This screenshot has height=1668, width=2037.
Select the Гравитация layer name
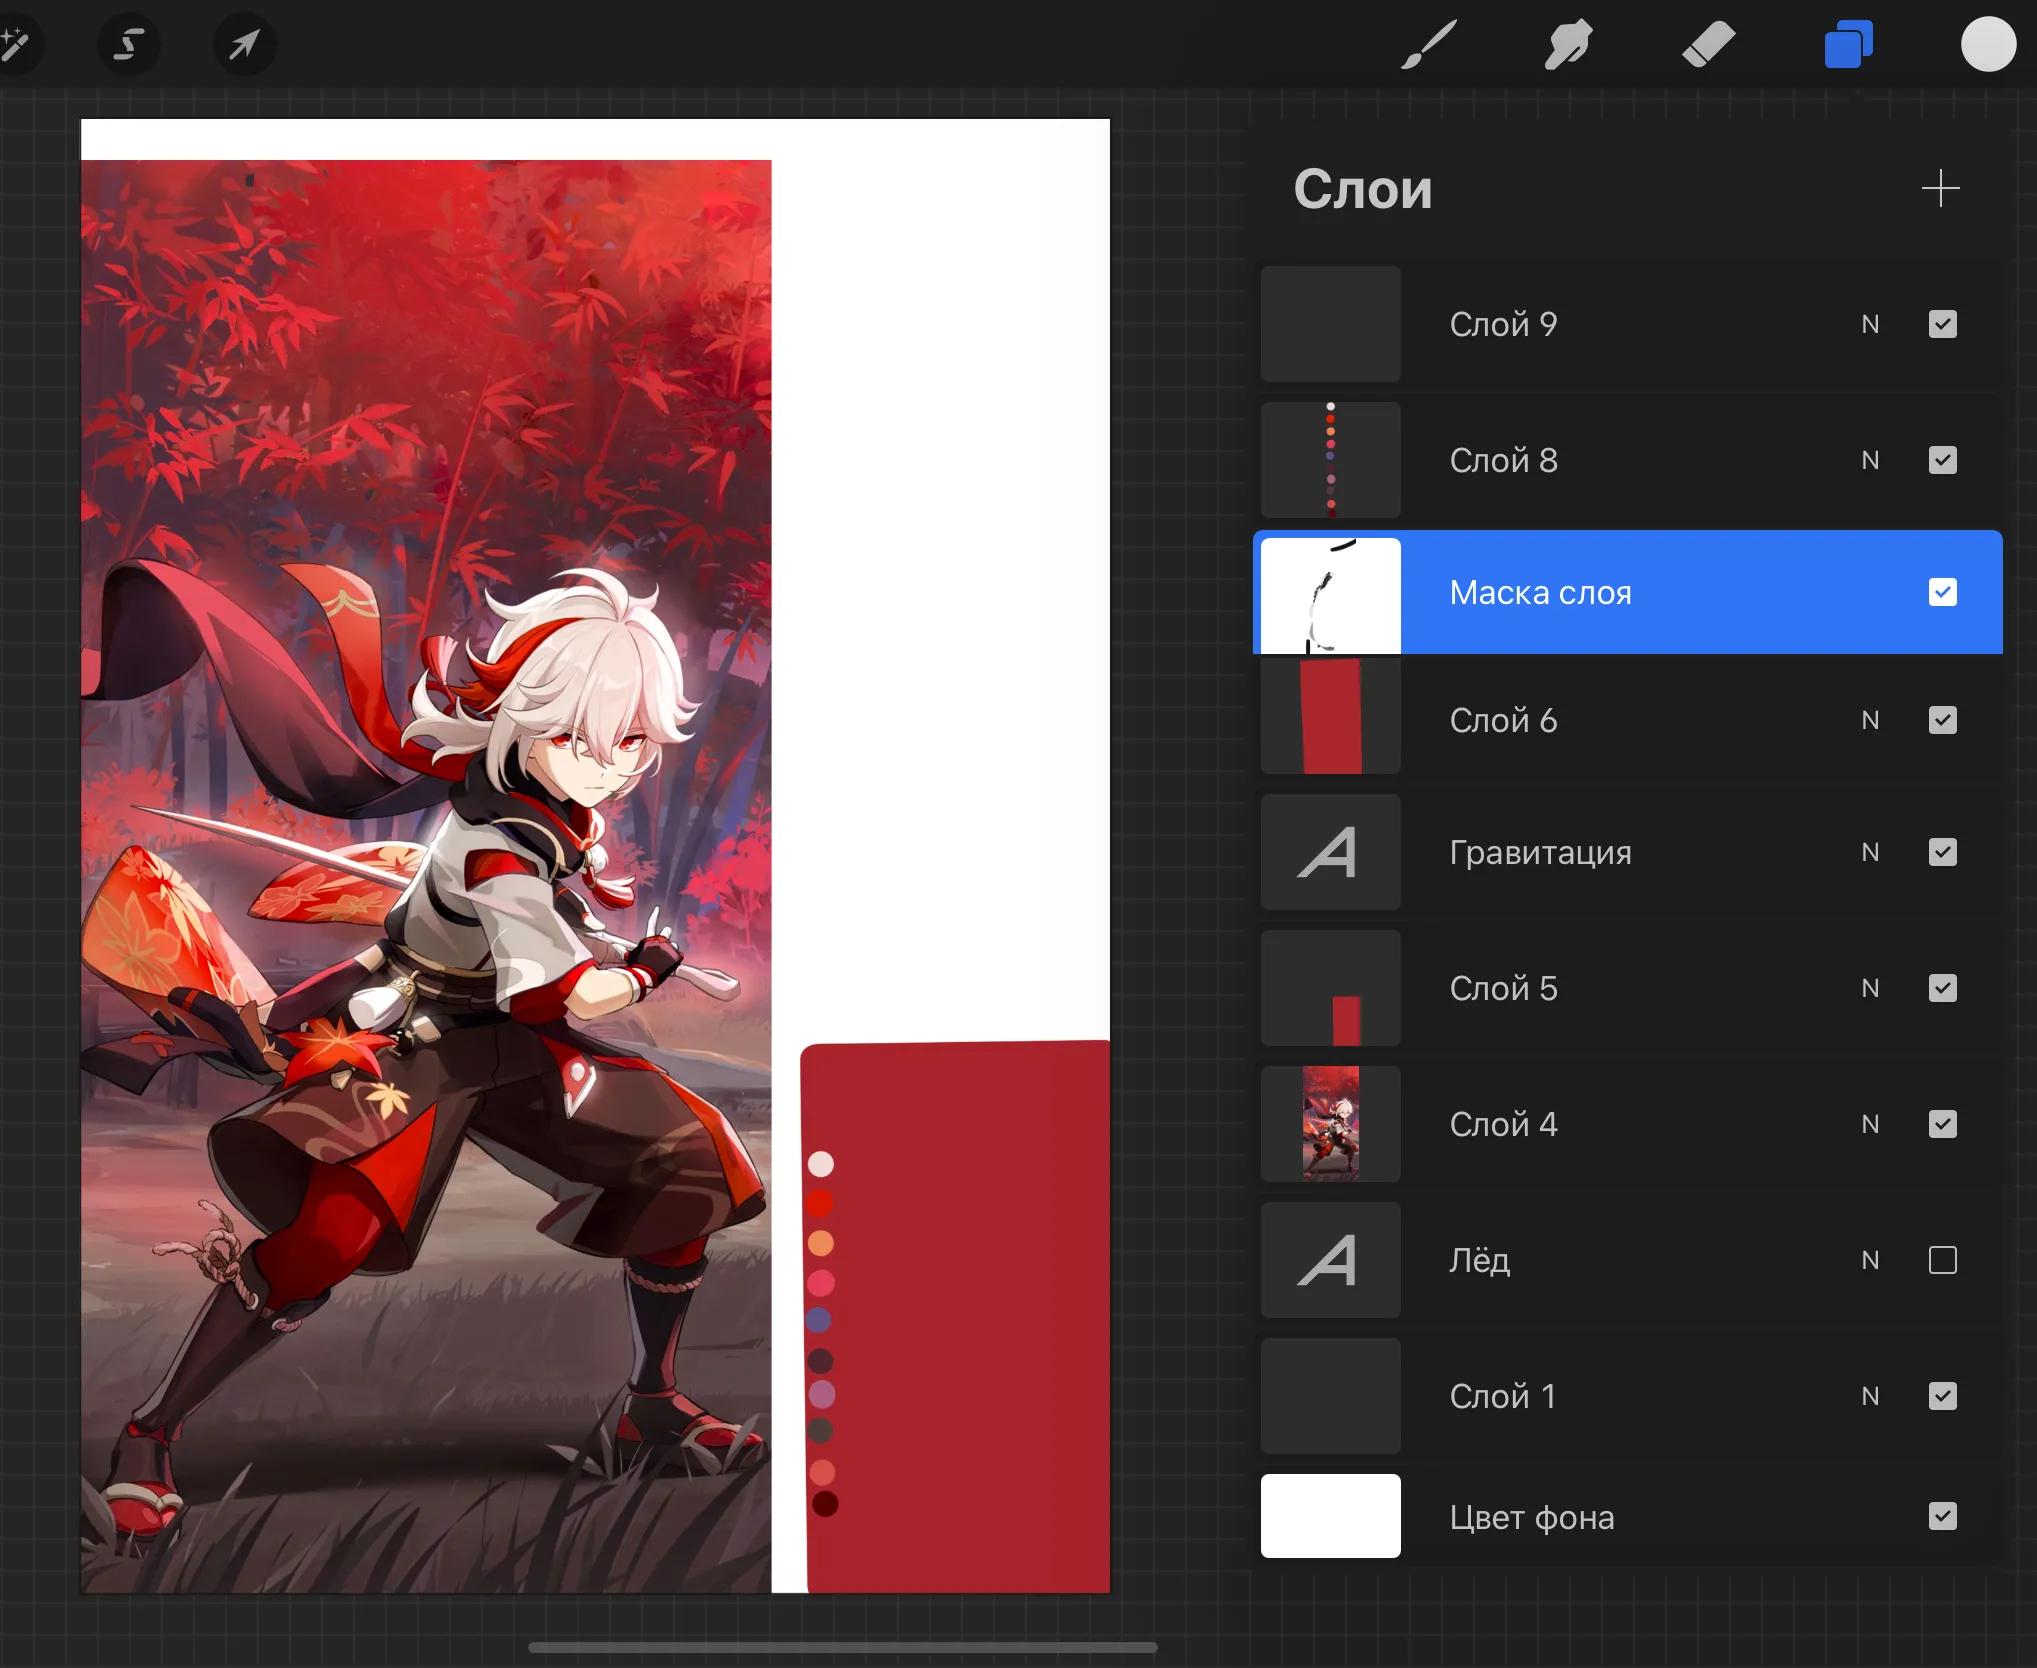point(1540,852)
